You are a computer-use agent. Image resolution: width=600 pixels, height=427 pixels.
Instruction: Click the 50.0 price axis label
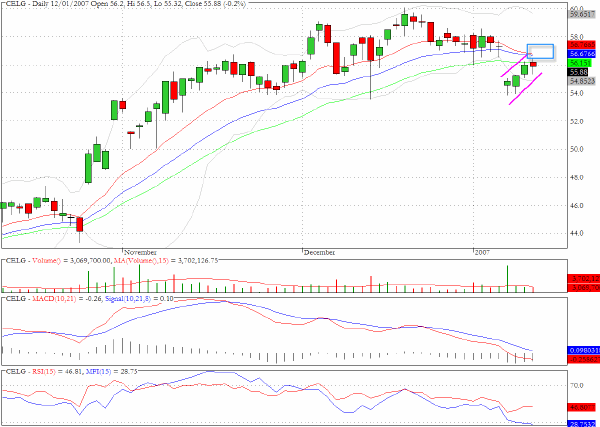coord(576,149)
